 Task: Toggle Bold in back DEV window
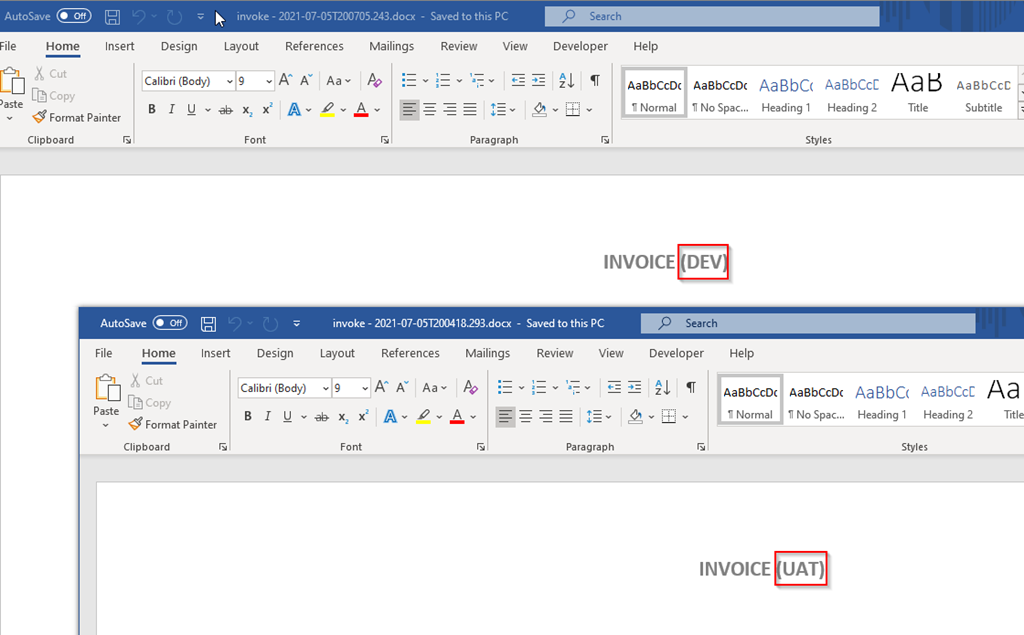pos(152,109)
